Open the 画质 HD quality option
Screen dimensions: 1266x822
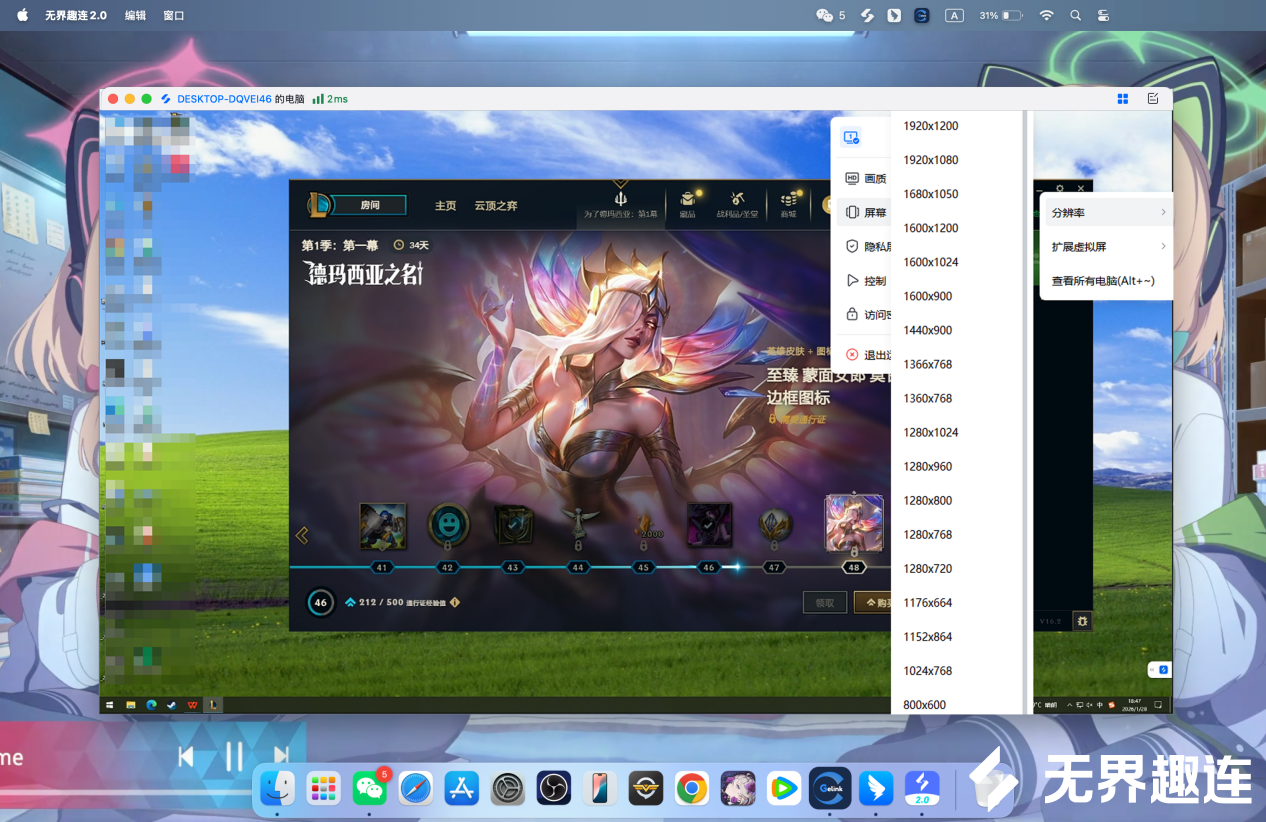866,178
